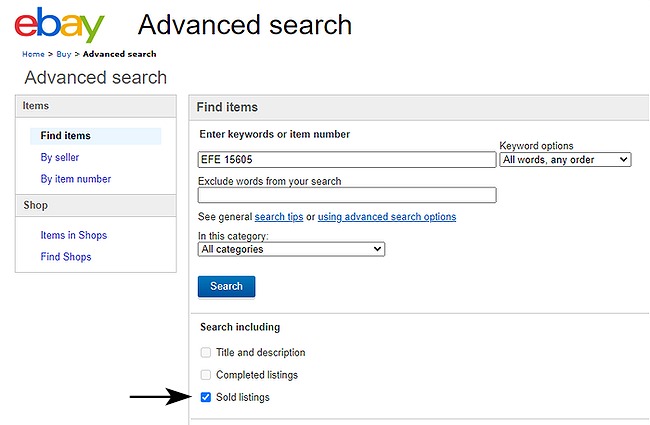650x425 pixels.
Task: Check the Title and description checkbox
Action: click(x=206, y=352)
